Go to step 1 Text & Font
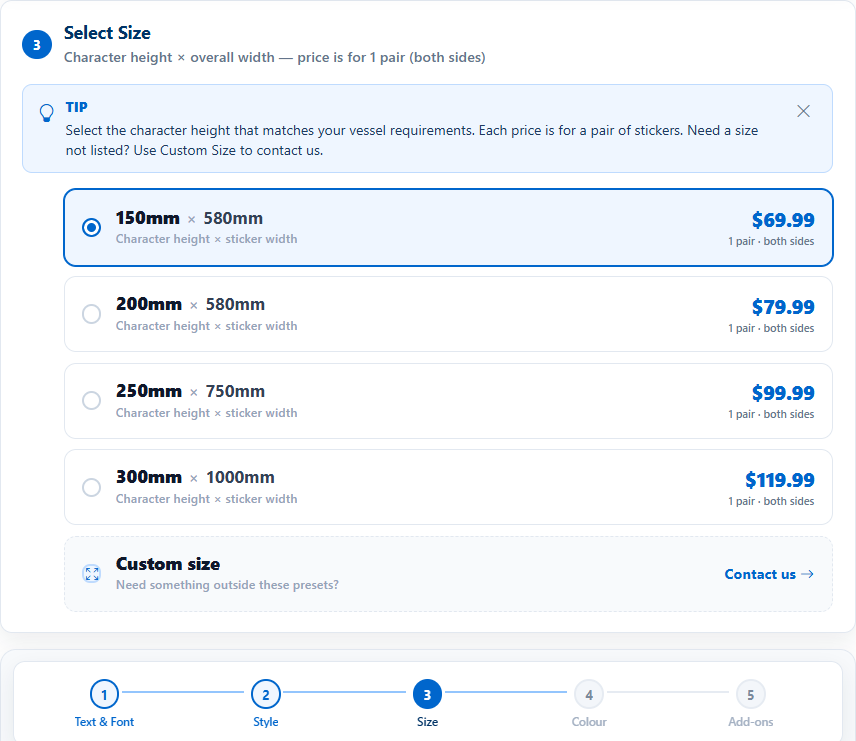The width and height of the screenshot is (856, 741). tap(104, 703)
